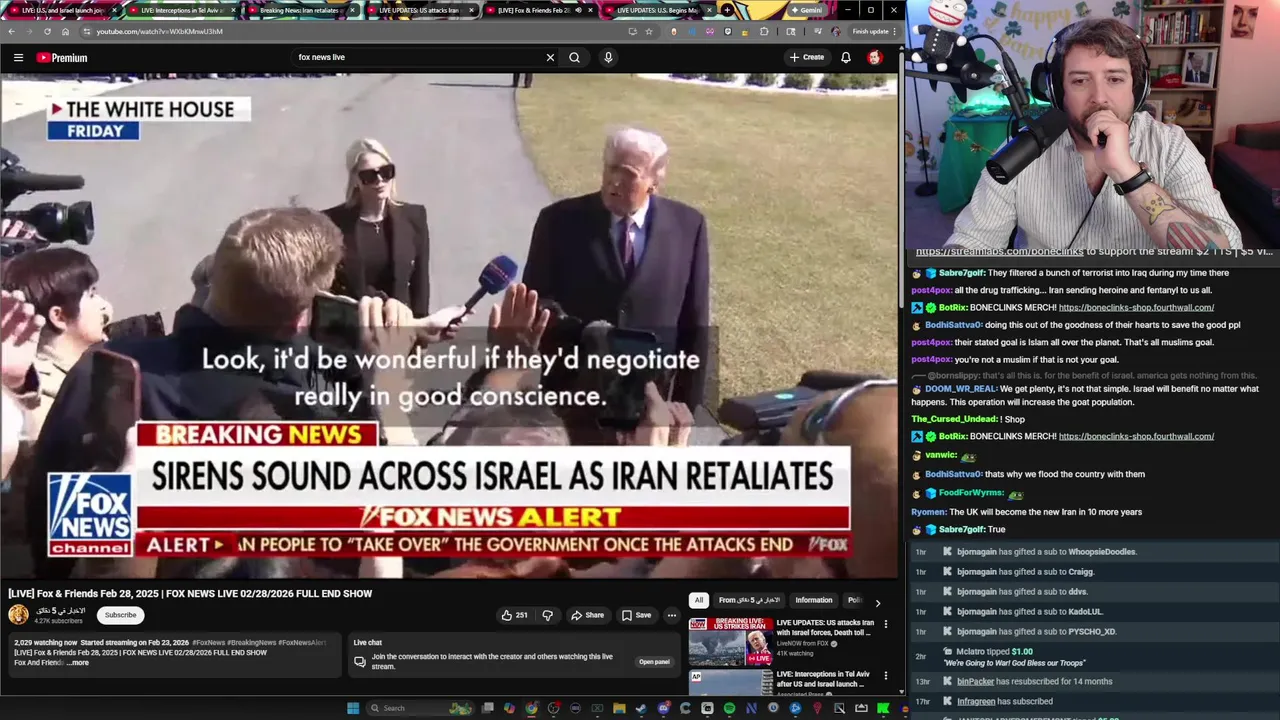Screen dimensions: 1280x720
Task: Share the Fox & Friends video
Action: [587, 615]
